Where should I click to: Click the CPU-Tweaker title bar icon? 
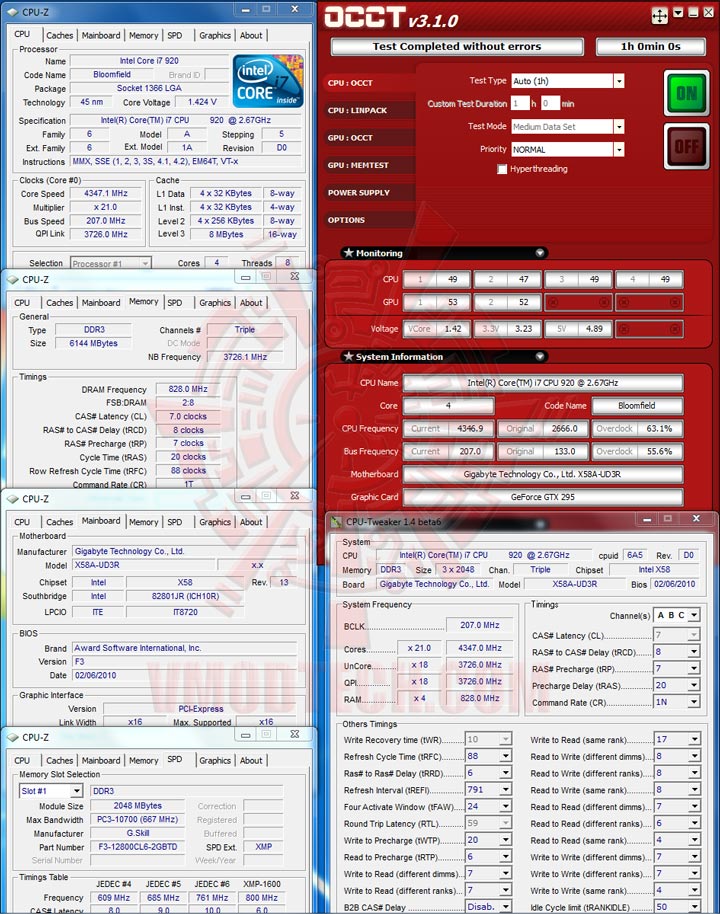336,522
